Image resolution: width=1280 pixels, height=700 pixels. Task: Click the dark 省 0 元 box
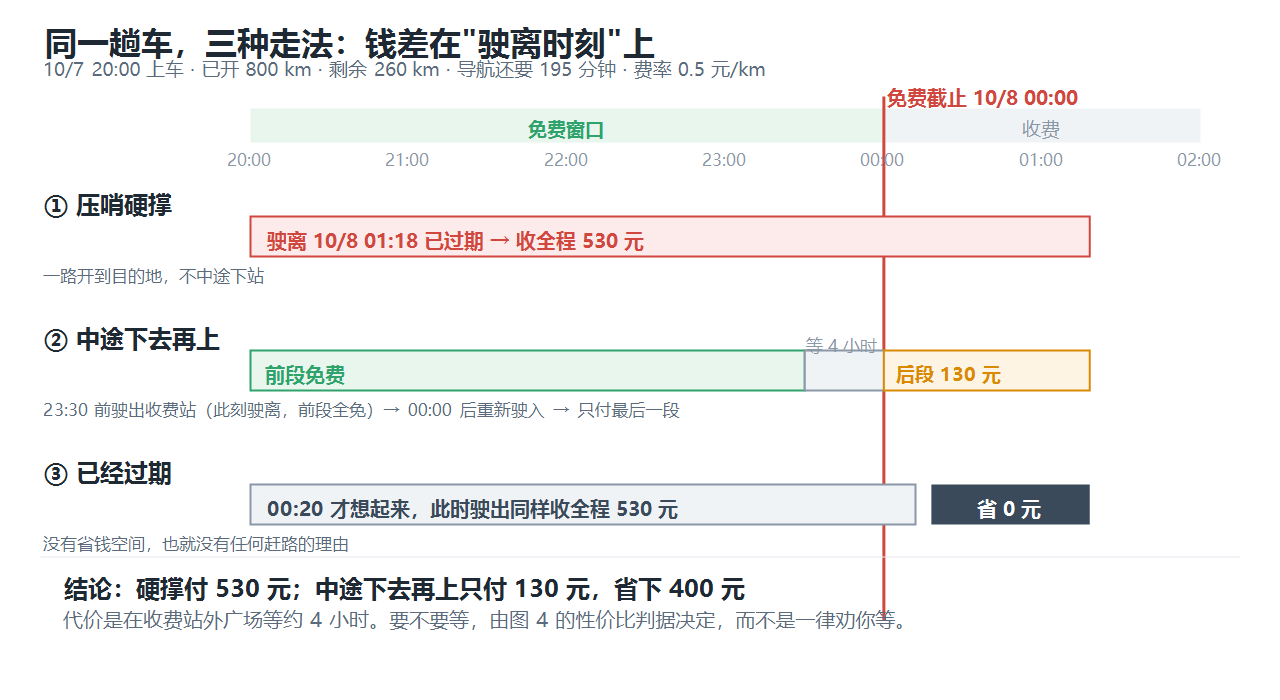tap(1010, 504)
